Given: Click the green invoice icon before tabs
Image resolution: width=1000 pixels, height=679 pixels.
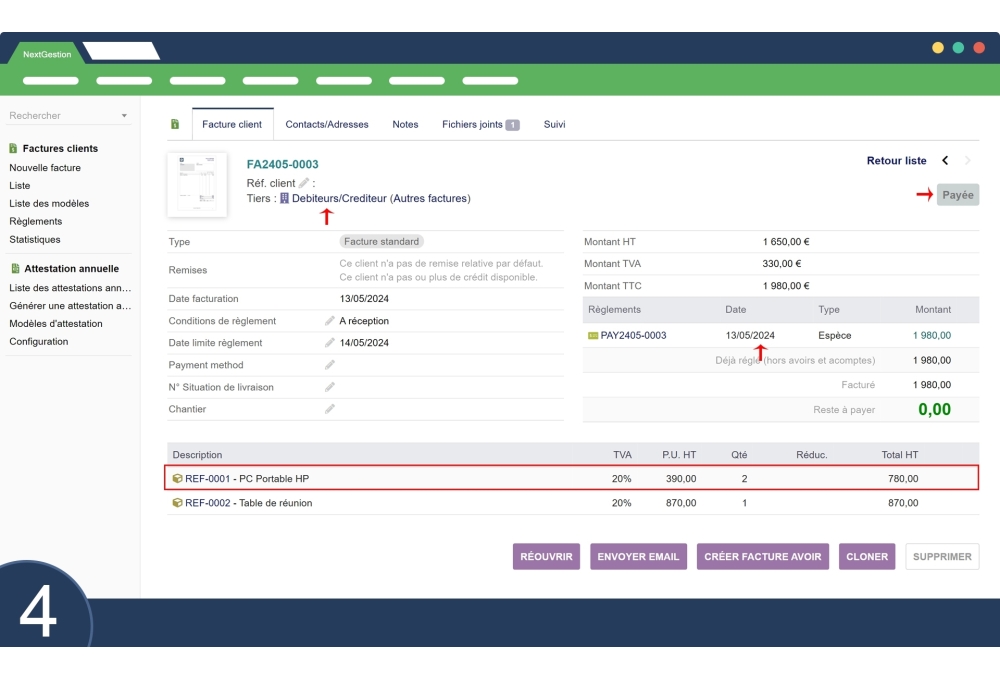Looking at the screenshot, I should [x=175, y=125].
